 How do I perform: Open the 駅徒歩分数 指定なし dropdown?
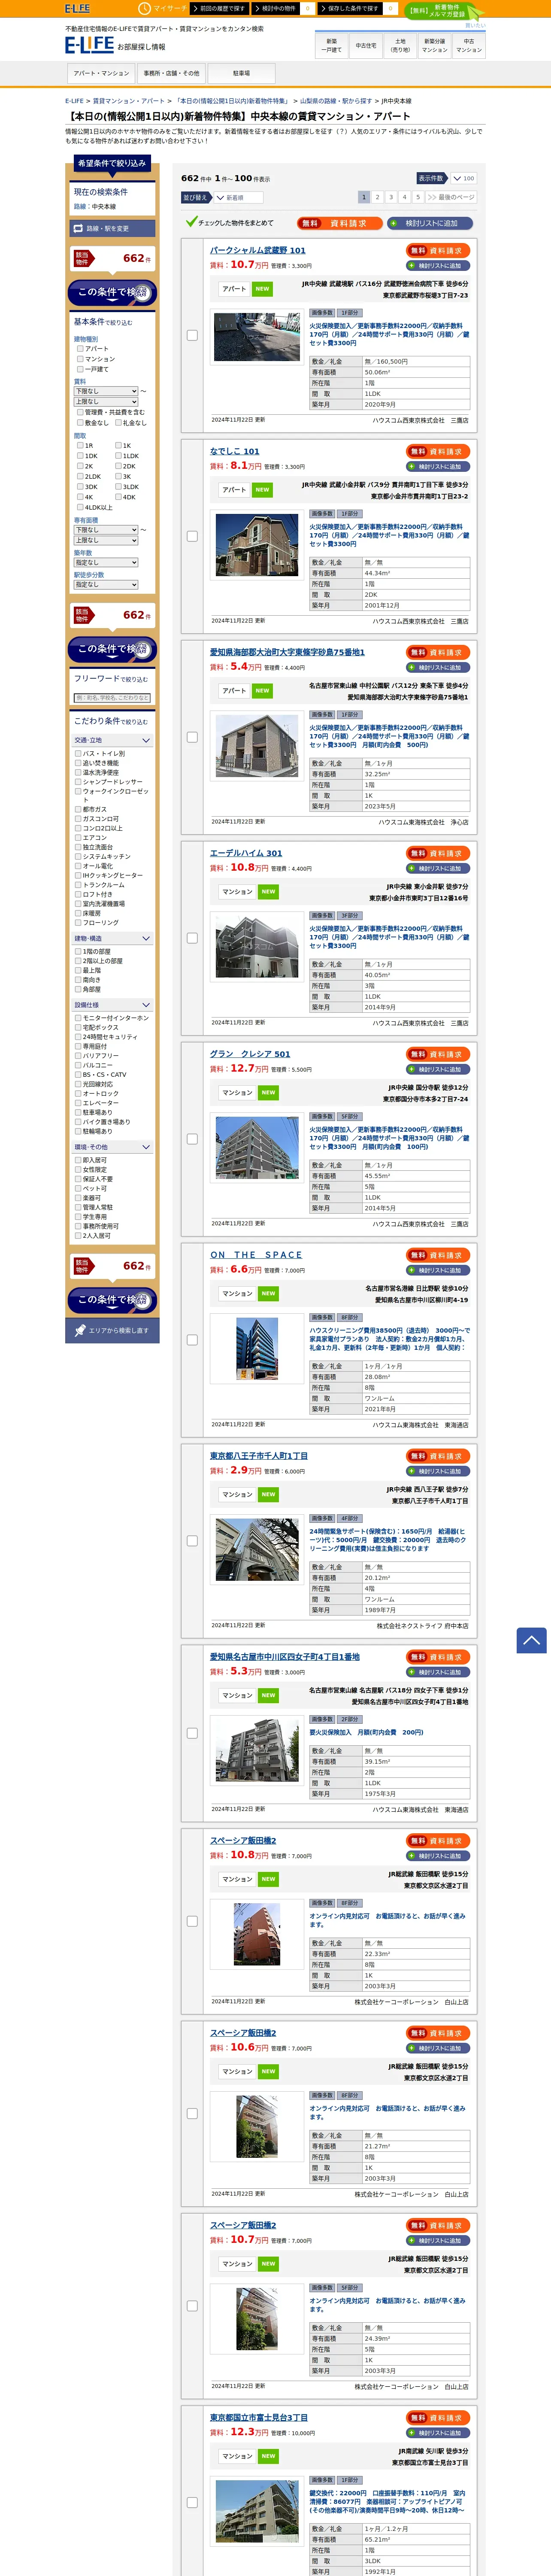[106, 585]
